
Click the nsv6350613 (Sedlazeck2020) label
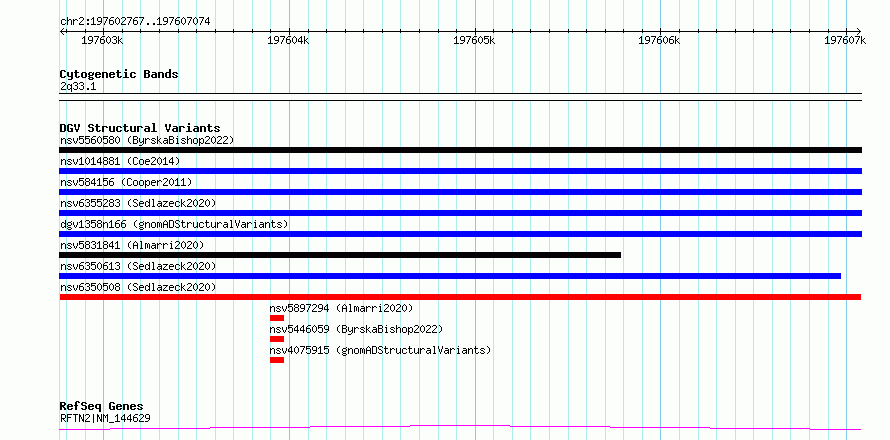coord(138,266)
